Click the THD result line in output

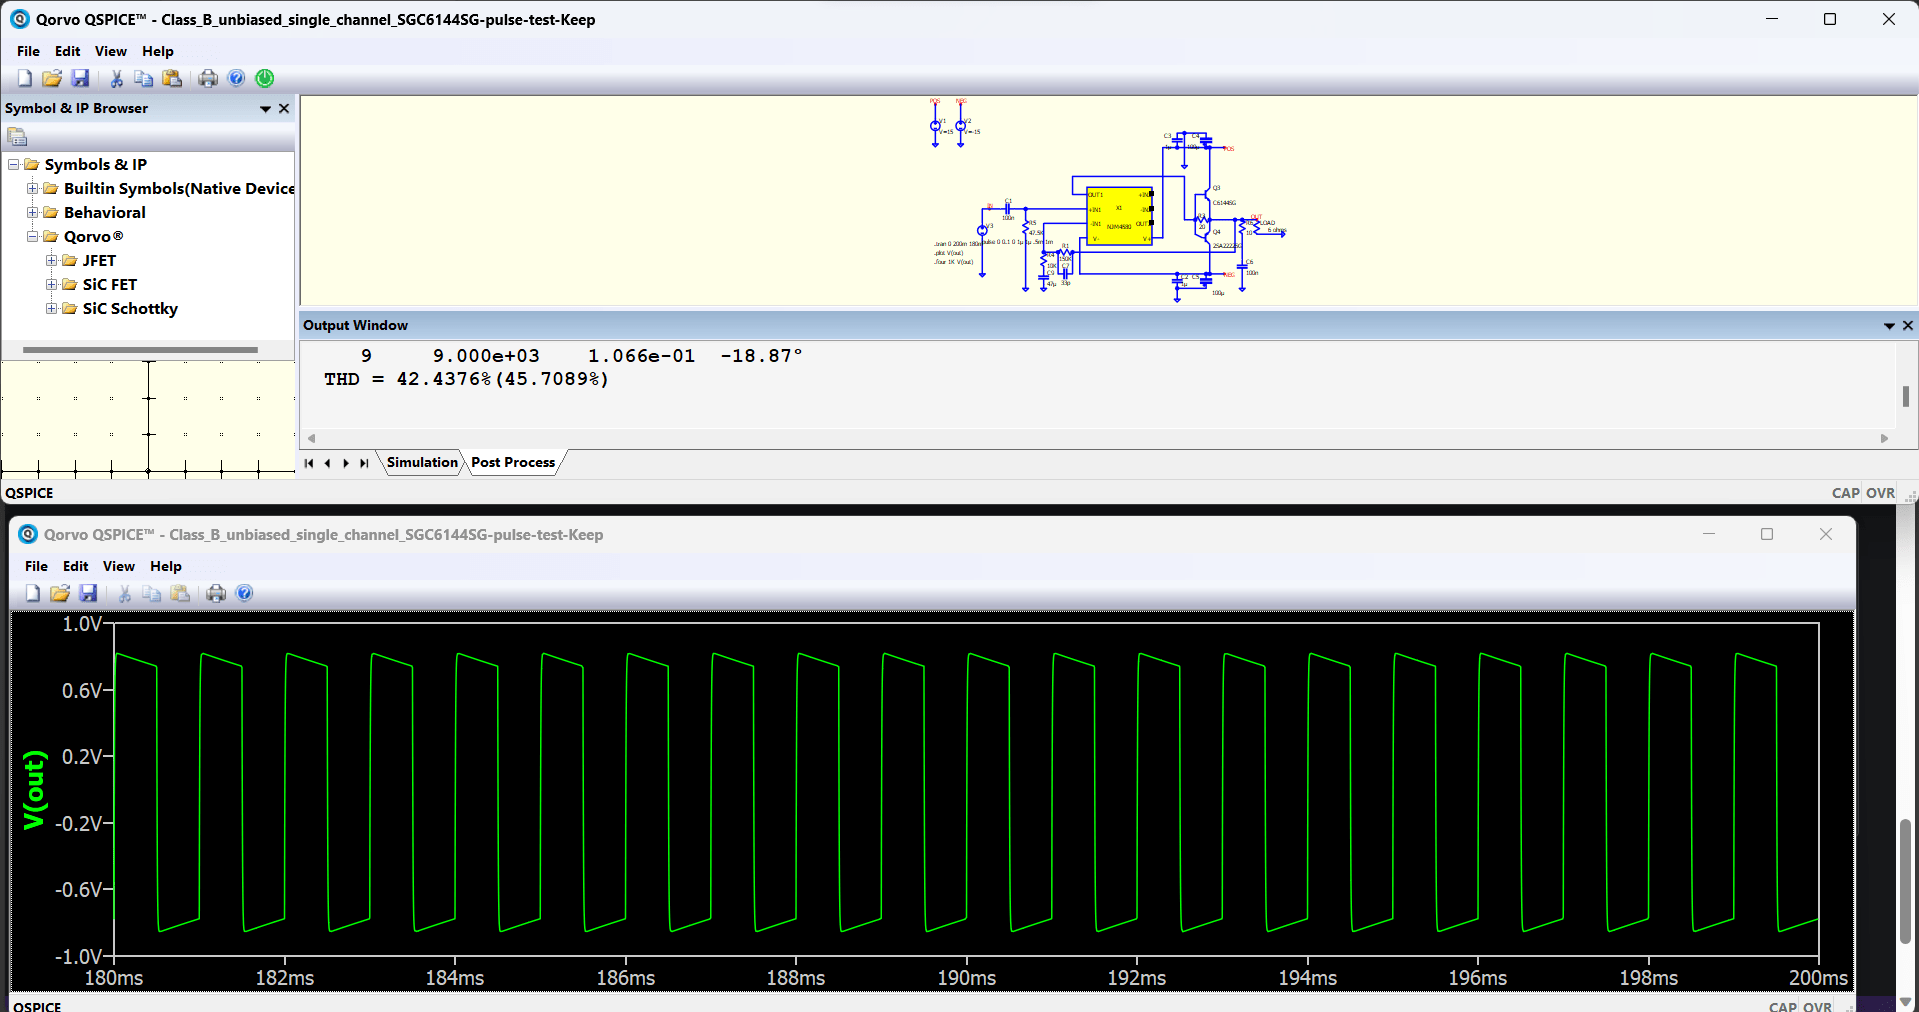(x=466, y=379)
